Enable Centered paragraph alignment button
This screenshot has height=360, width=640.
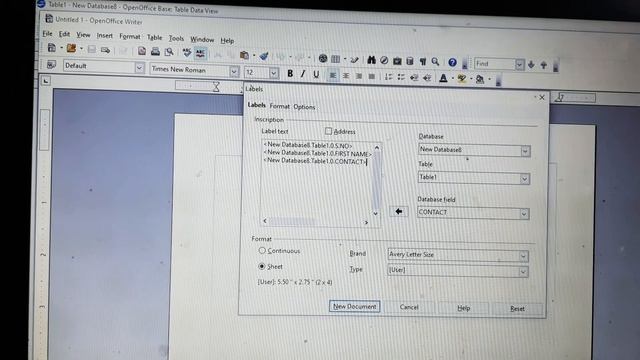tap(346, 76)
